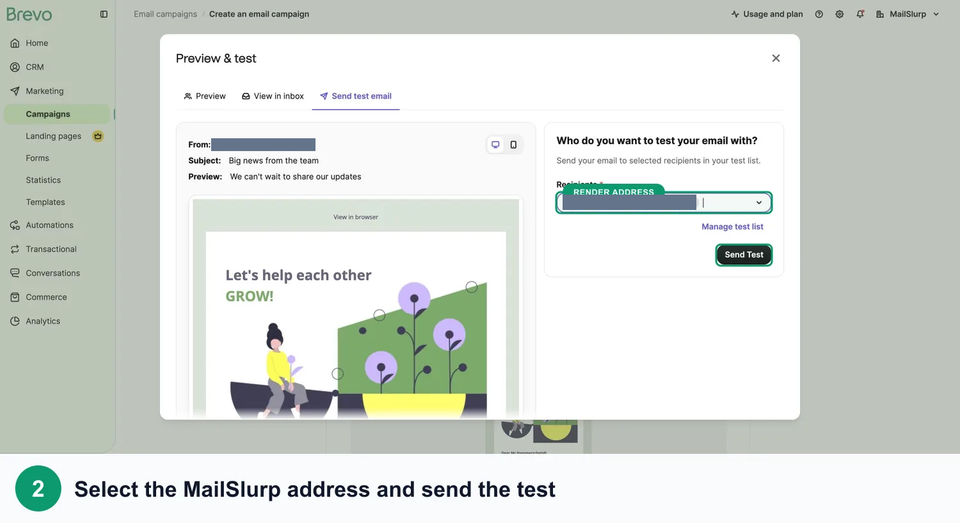Click the View in browser link
Image resolution: width=960 pixels, height=523 pixels.
(x=356, y=217)
